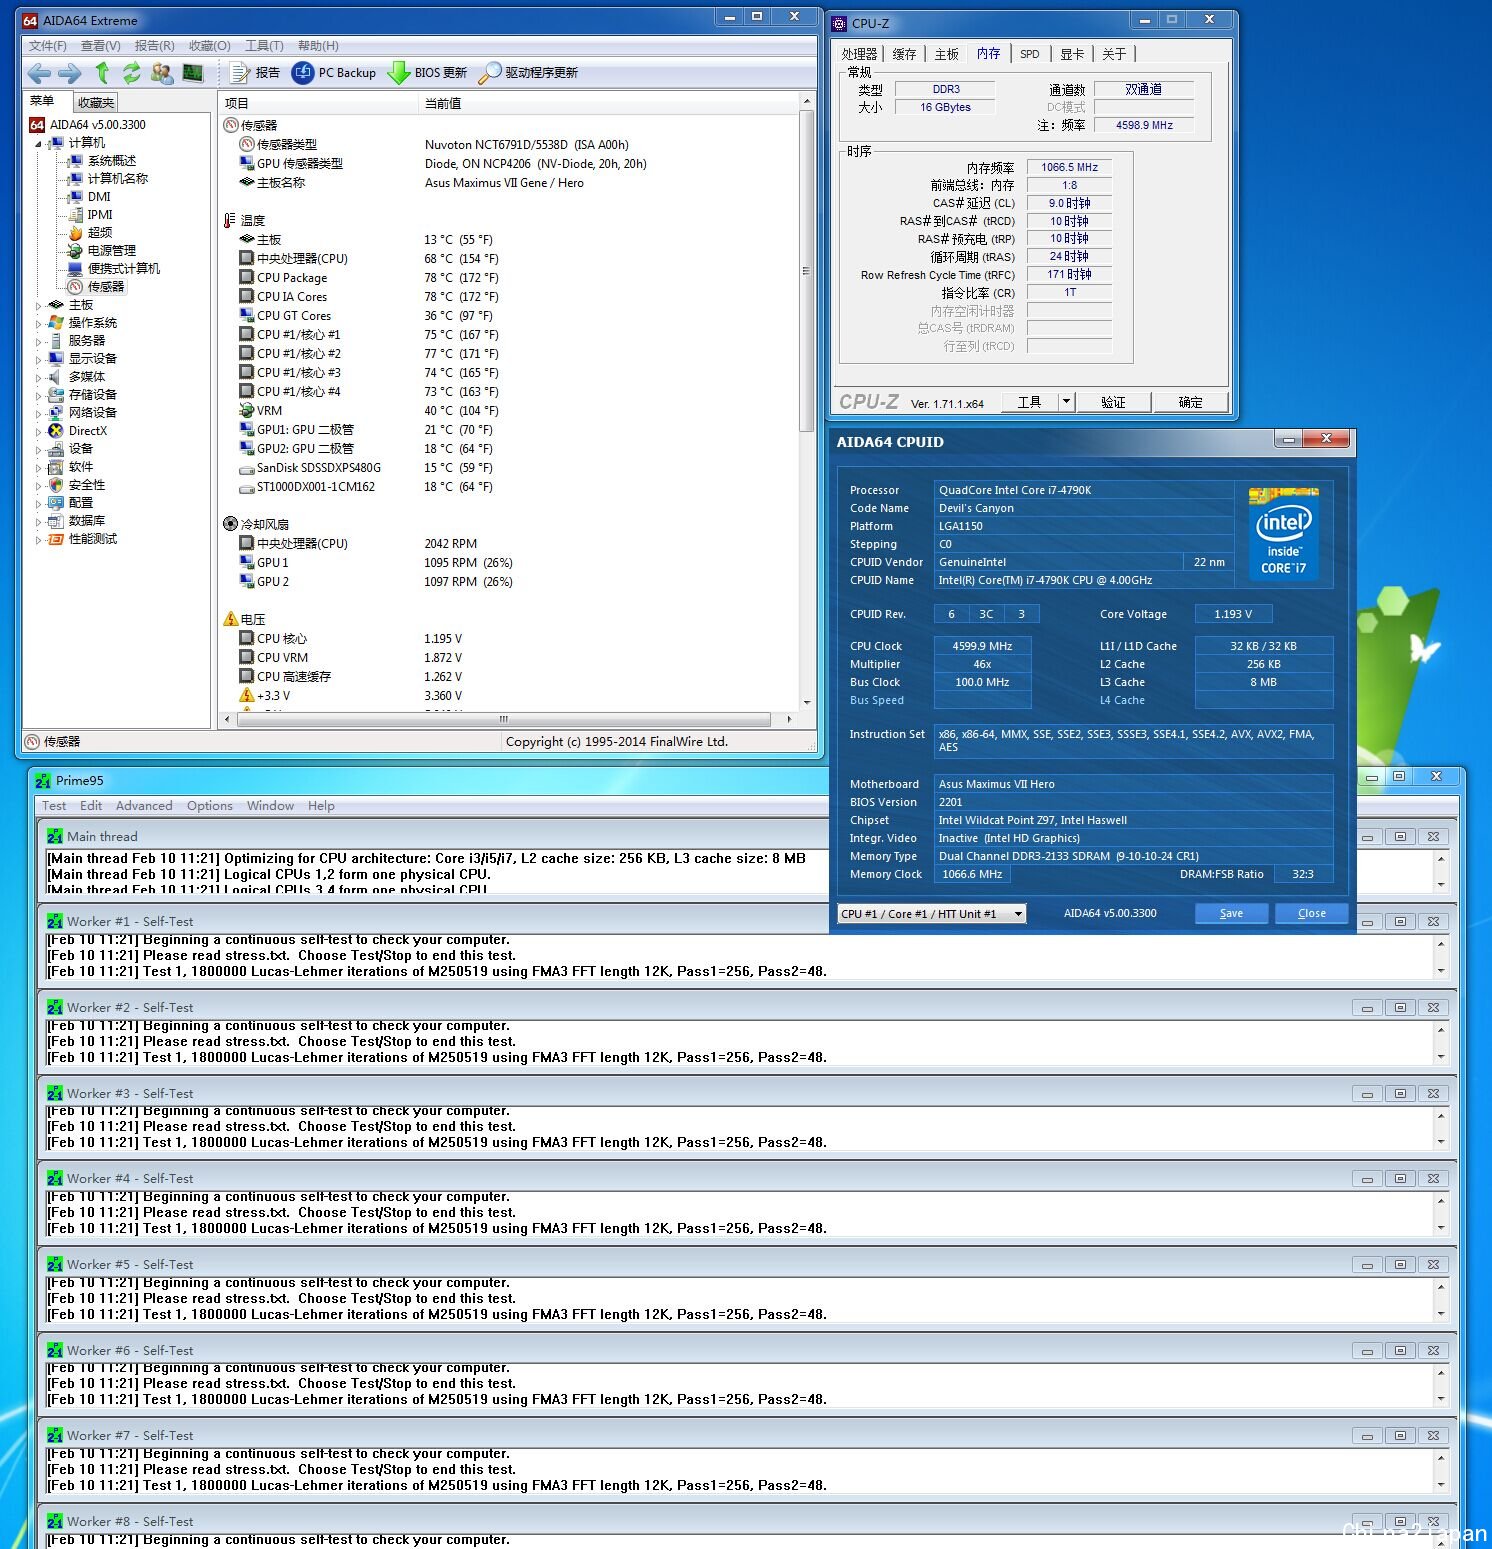Click CPU-Z 验证 button
Screen dimensions: 1492x1549
1113,402
